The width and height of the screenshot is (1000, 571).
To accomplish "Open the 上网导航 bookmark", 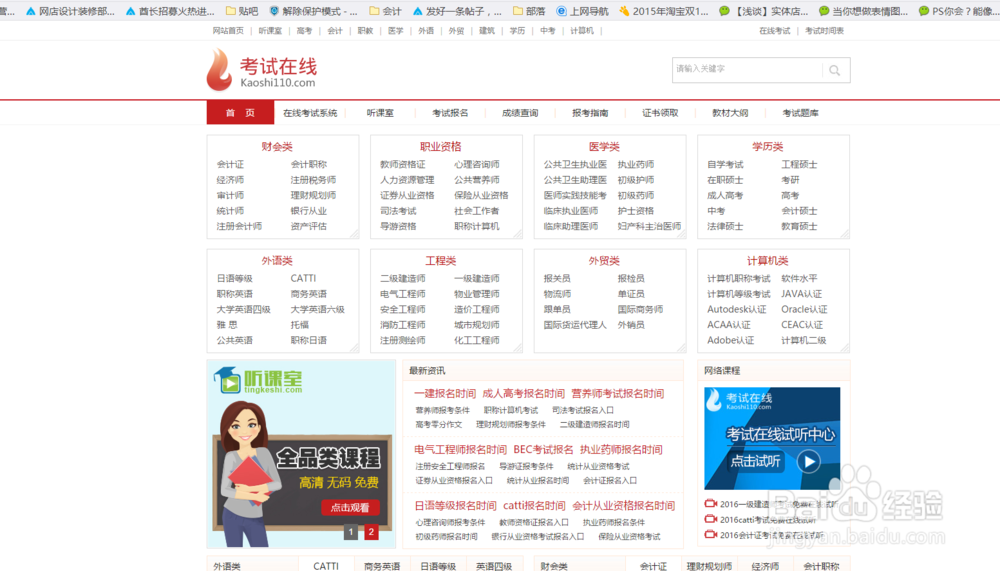I will pyautogui.click(x=582, y=11).
